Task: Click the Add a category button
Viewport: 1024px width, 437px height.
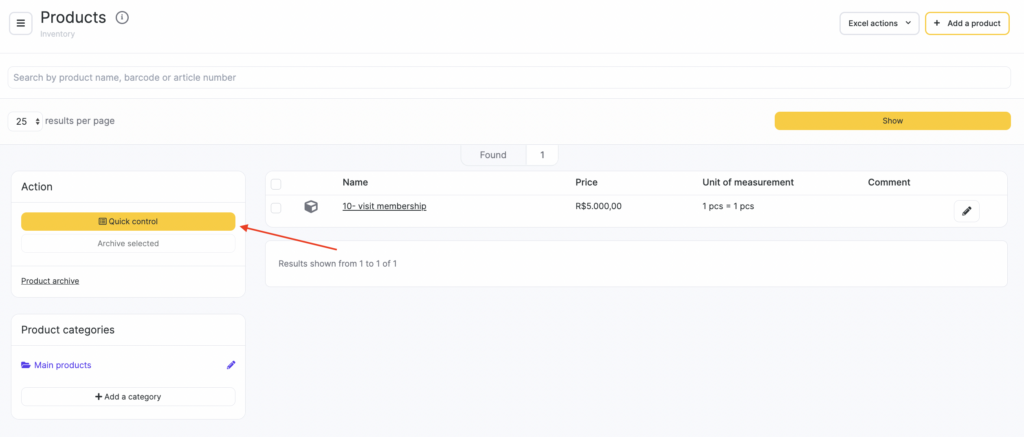Action: [128, 397]
